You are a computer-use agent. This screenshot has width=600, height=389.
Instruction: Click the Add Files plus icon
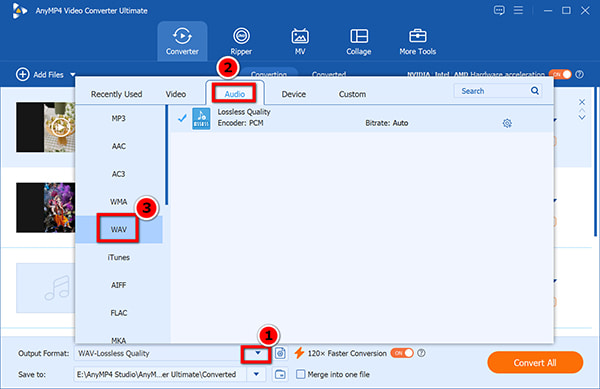[23, 74]
